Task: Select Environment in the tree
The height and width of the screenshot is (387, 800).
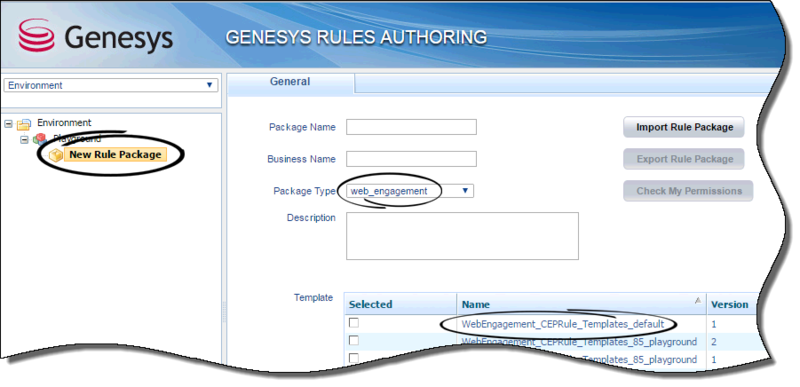Action: pyautogui.click(x=64, y=122)
